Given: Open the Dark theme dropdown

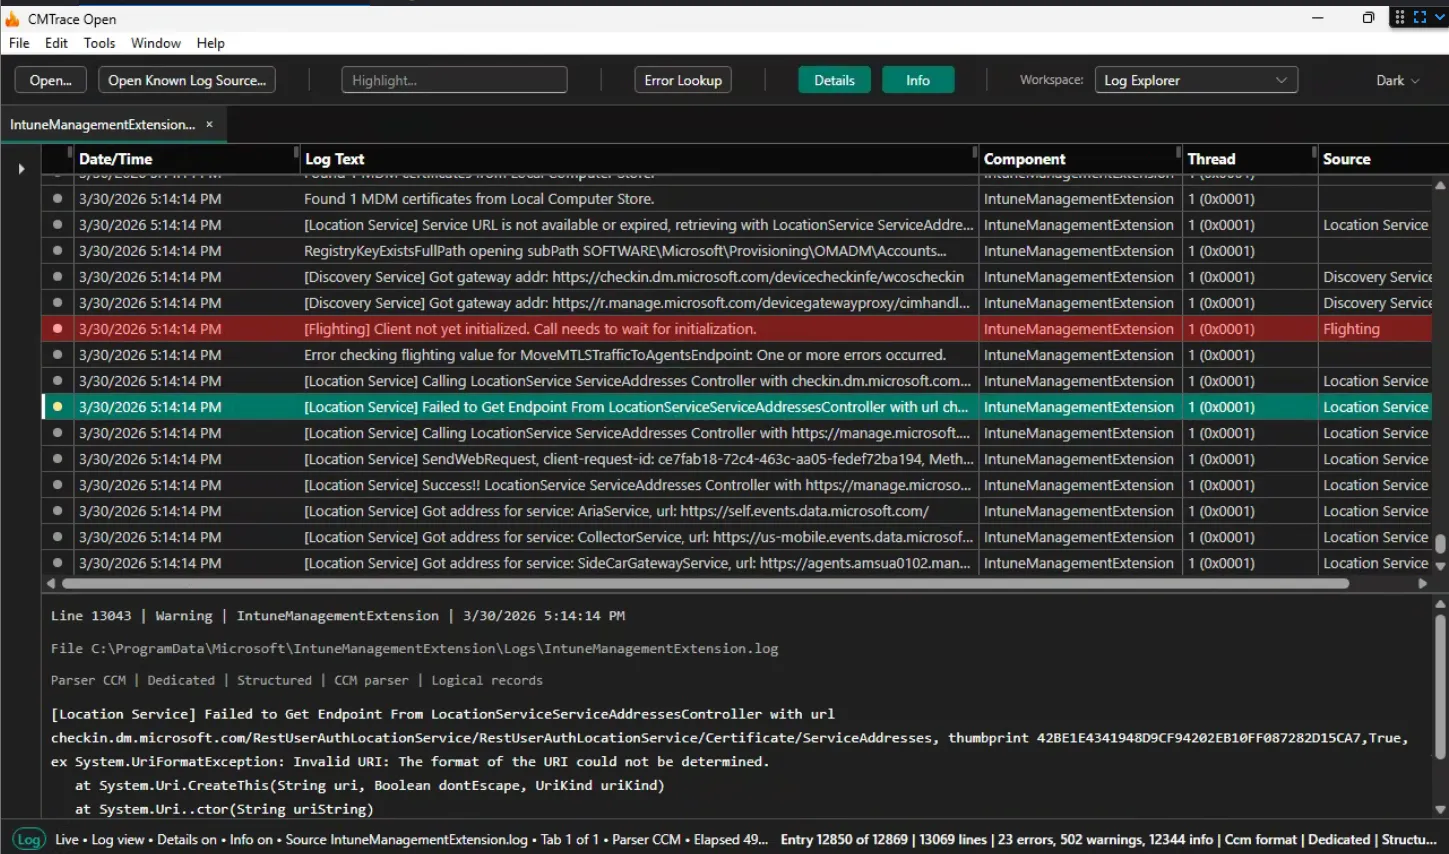Looking at the screenshot, I should pos(1396,79).
